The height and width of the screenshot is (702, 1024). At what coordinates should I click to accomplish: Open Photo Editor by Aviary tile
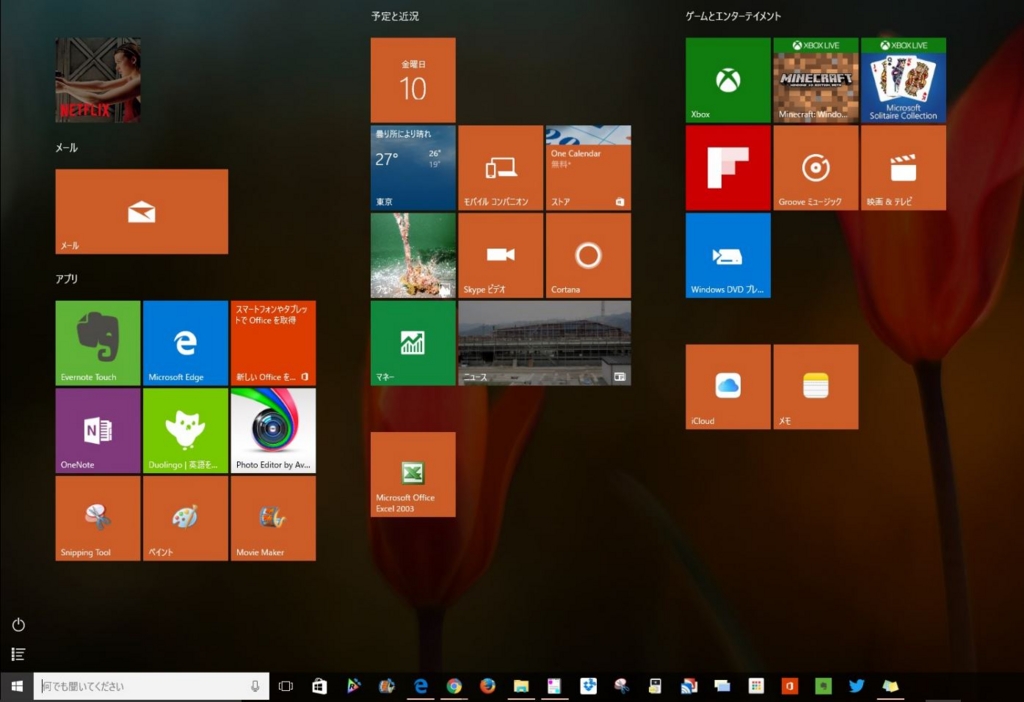click(273, 430)
